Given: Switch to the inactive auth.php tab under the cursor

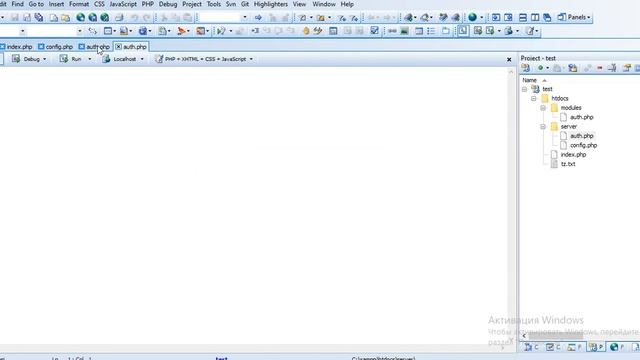Looking at the screenshot, I should [98, 47].
